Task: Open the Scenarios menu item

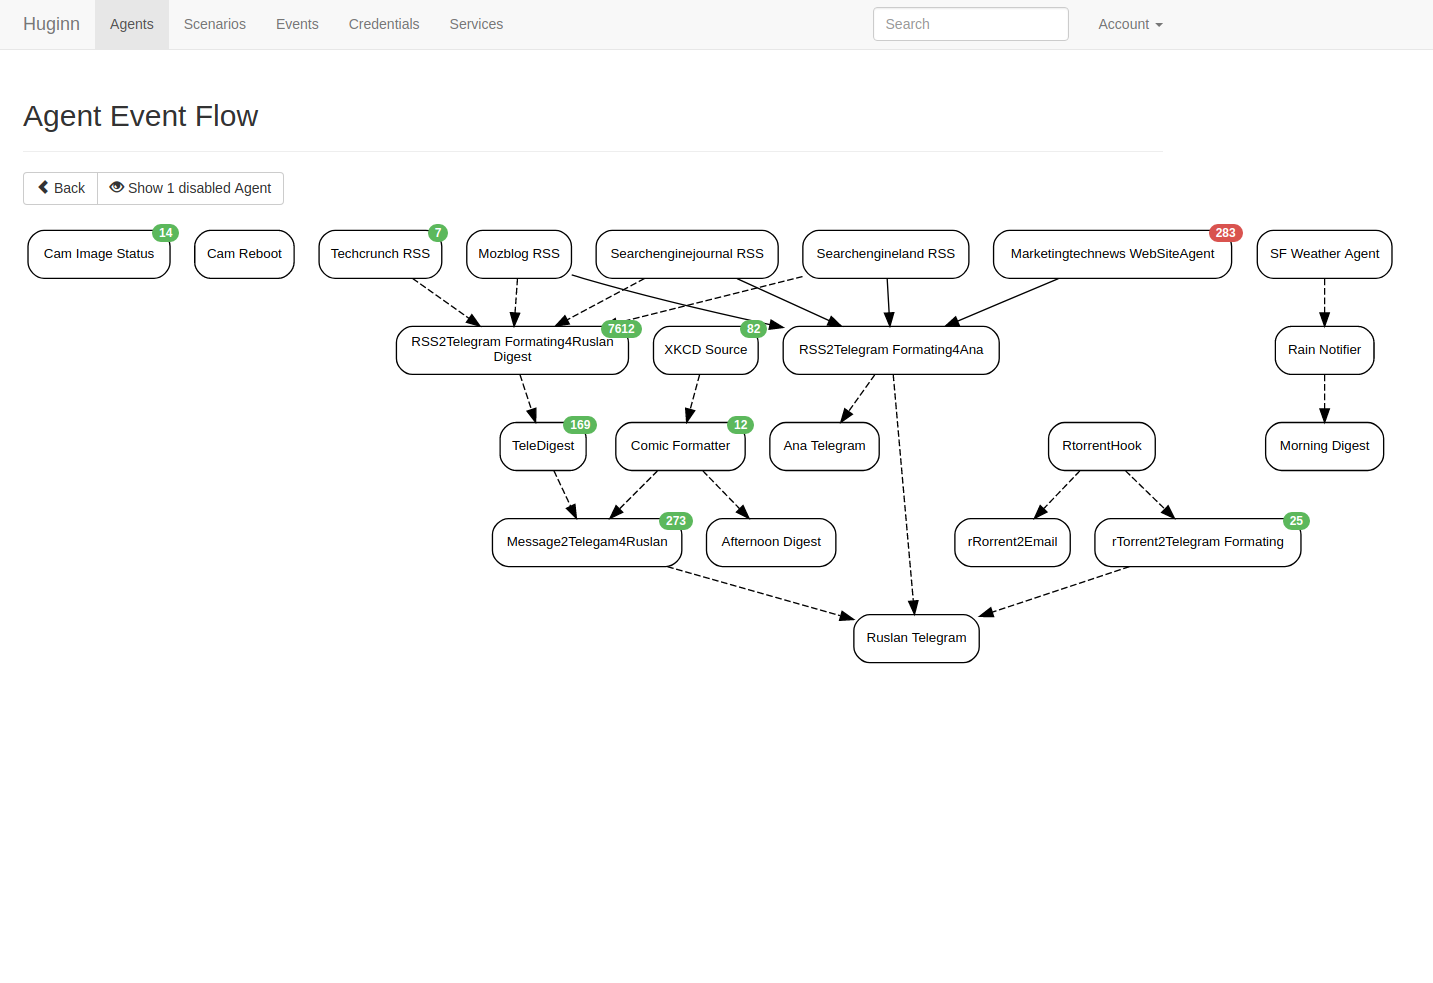Action: [x=214, y=24]
